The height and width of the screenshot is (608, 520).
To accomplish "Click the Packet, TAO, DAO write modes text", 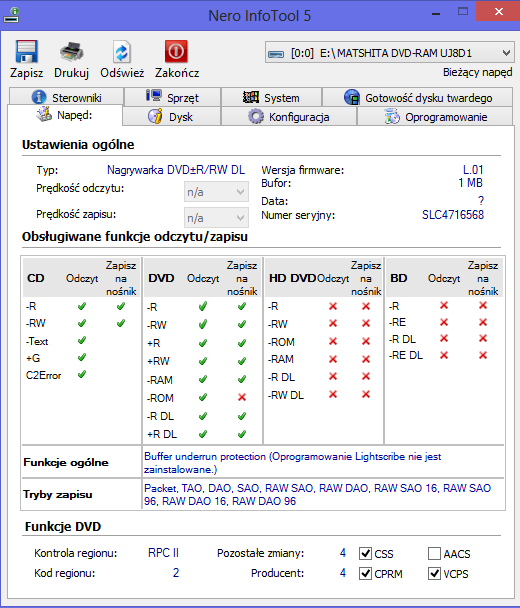I will 317,494.
